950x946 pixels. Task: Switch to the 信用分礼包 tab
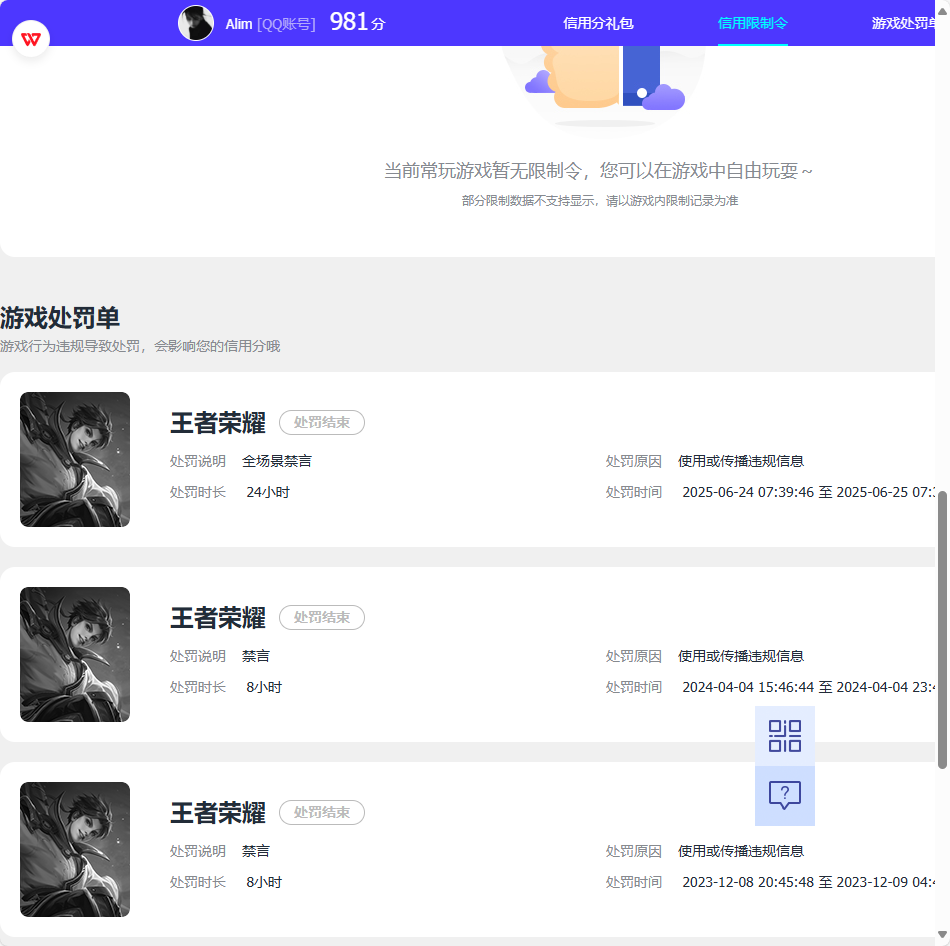pos(598,23)
